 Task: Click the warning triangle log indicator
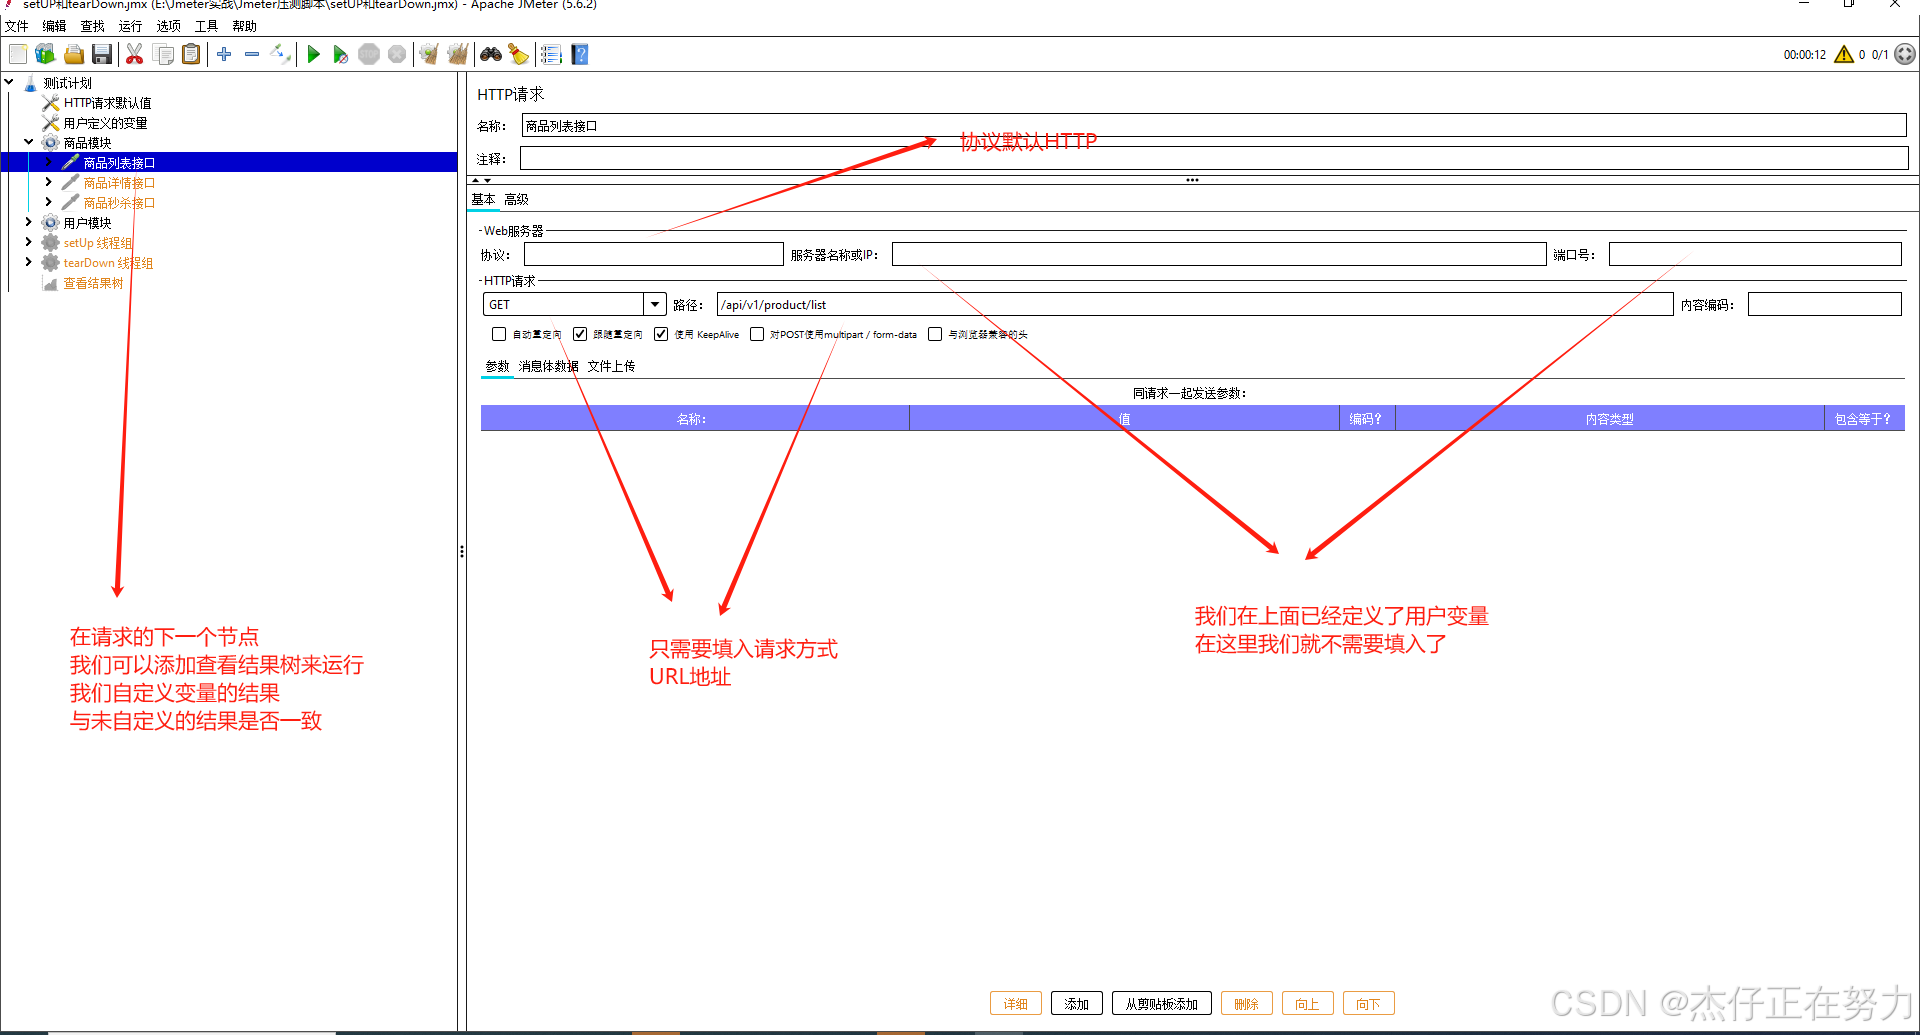pyautogui.click(x=1844, y=54)
